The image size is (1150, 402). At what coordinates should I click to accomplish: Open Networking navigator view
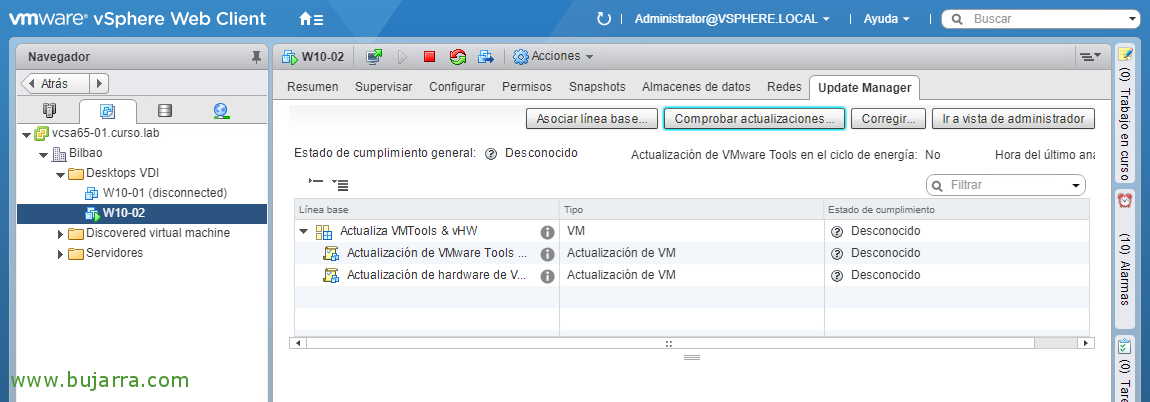[x=221, y=111]
